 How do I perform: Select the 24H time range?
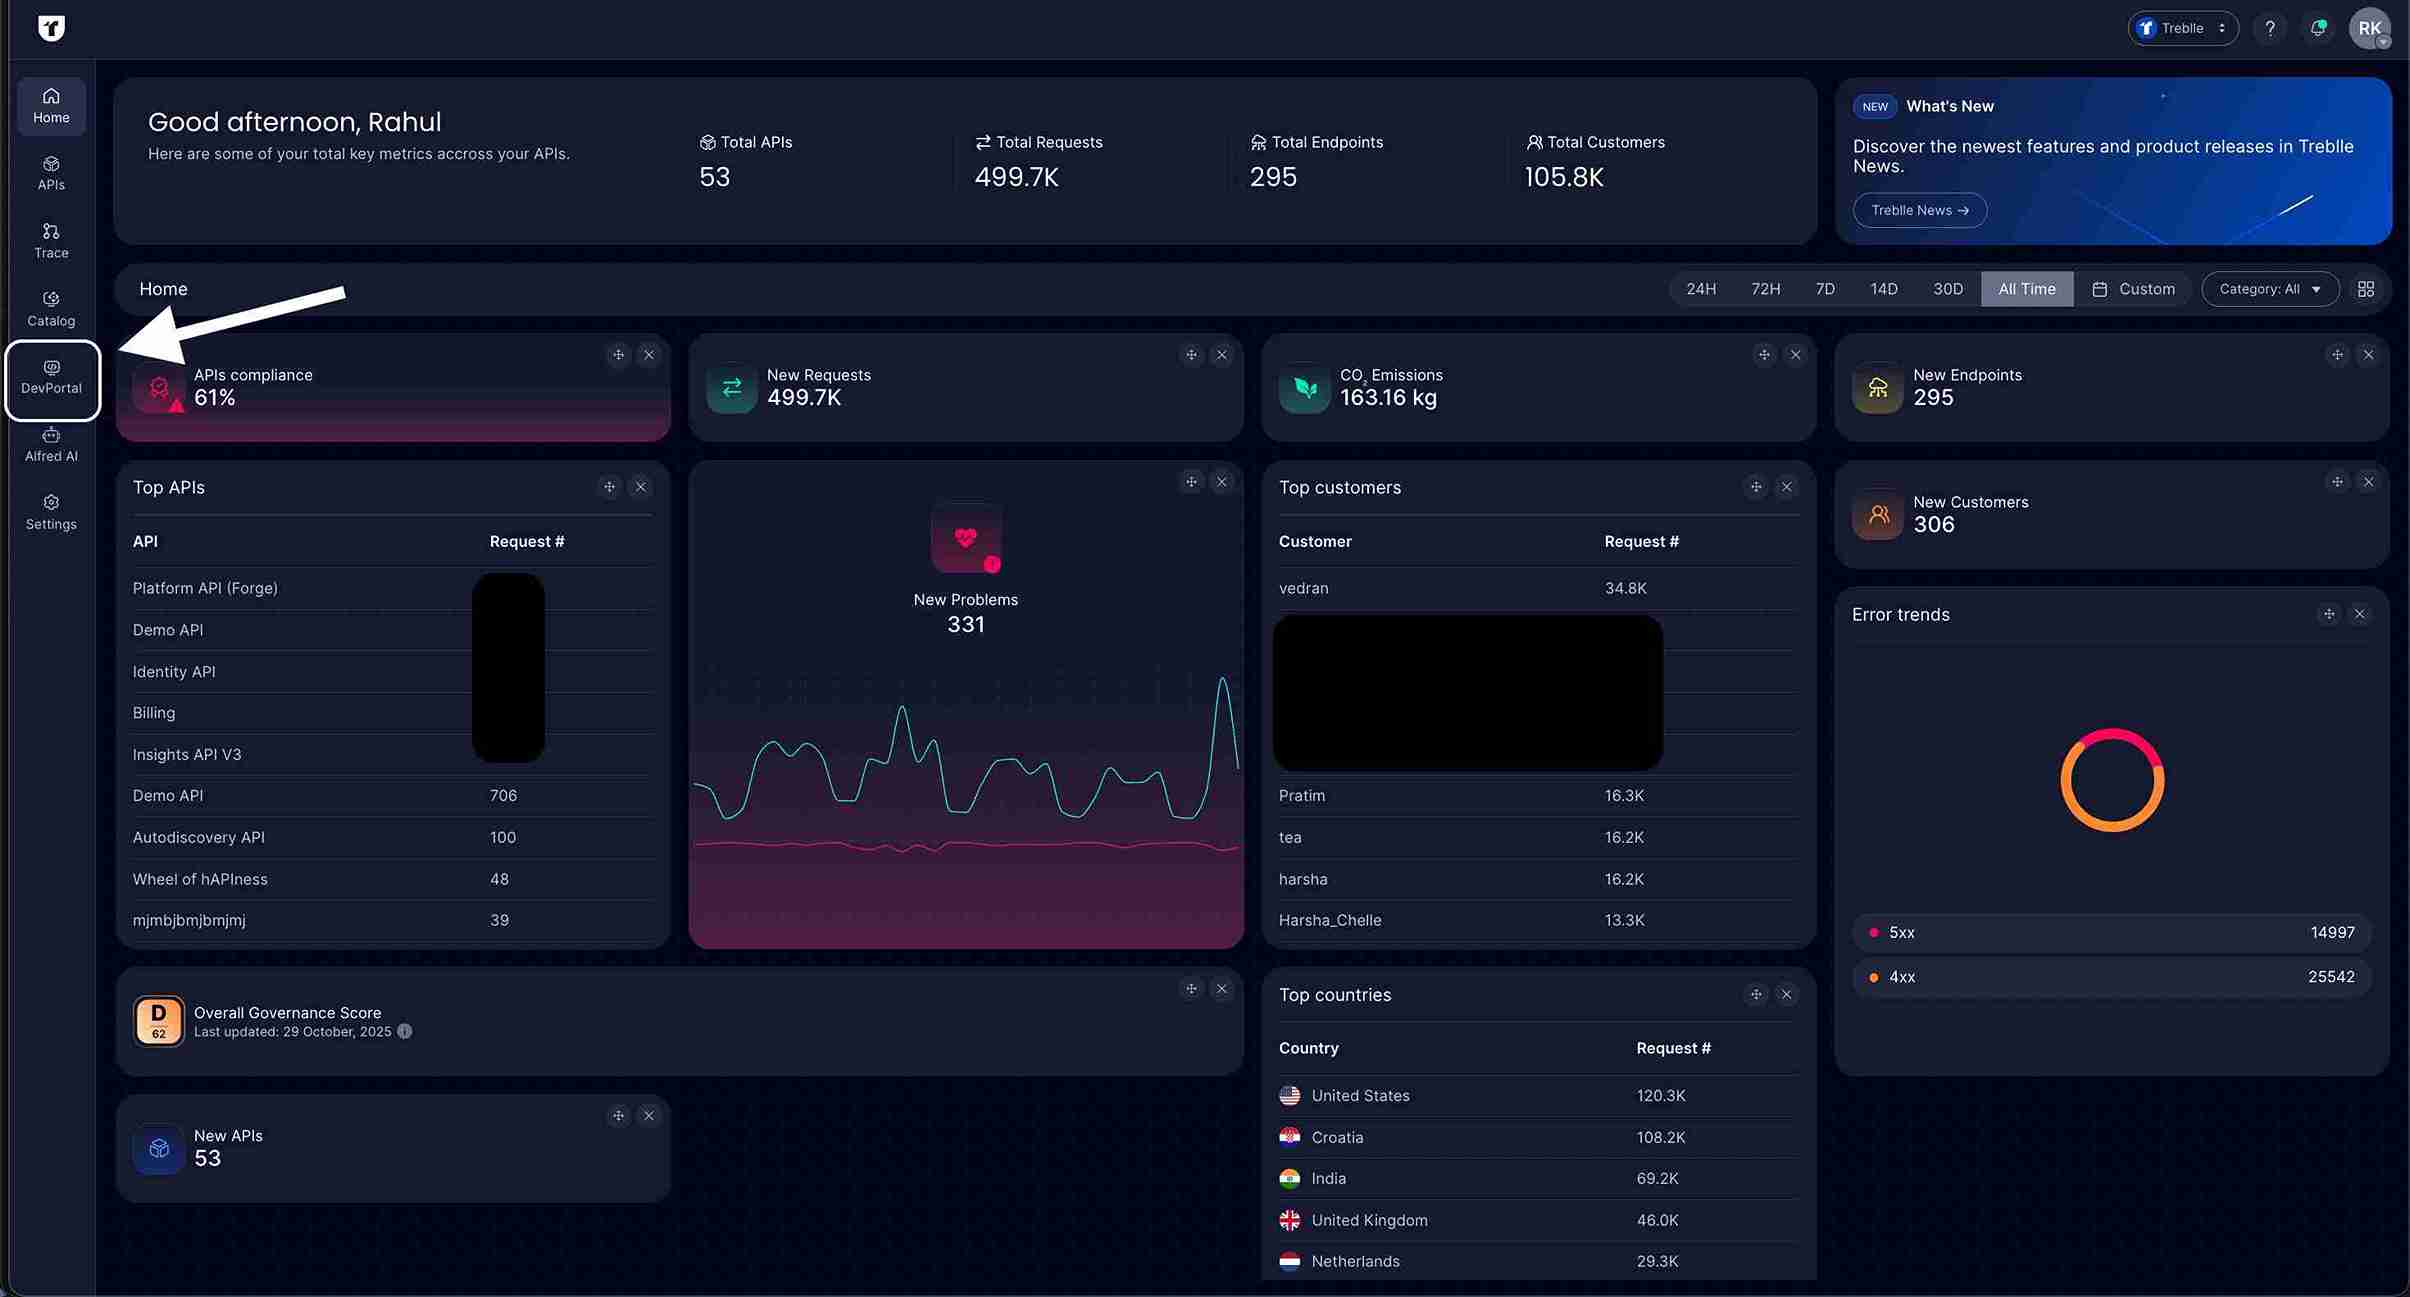point(1700,289)
